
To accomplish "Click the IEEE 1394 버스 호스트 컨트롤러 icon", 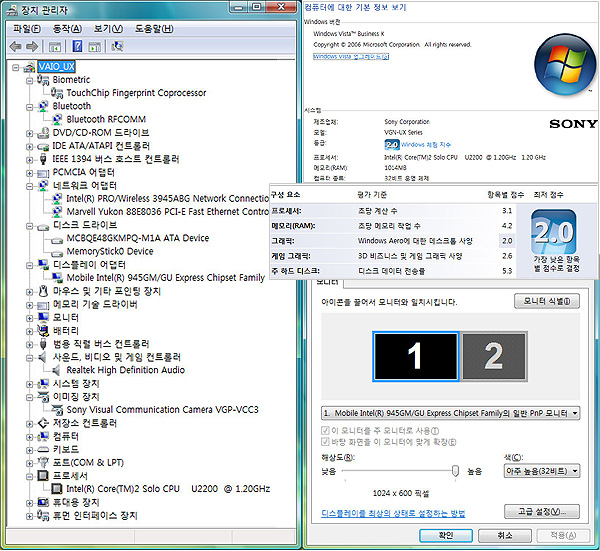I will (x=43, y=159).
